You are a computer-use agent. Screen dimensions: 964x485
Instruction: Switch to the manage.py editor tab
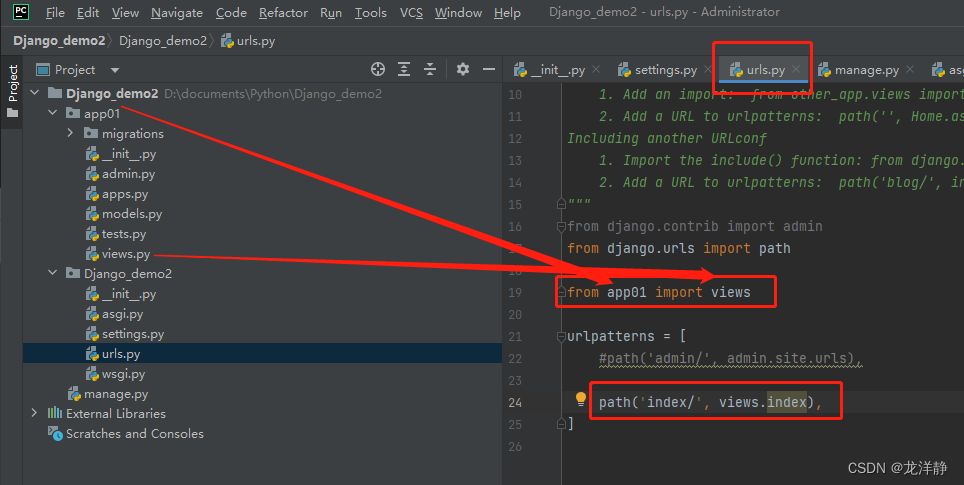pyautogui.click(x=867, y=69)
